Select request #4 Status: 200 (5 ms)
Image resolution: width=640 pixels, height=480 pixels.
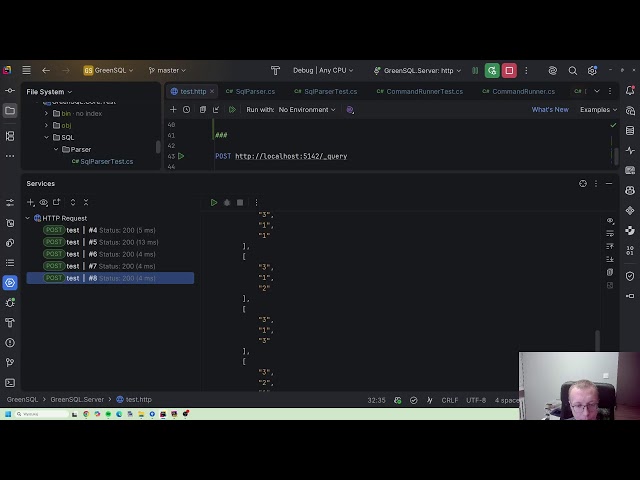click(x=110, y=230)
